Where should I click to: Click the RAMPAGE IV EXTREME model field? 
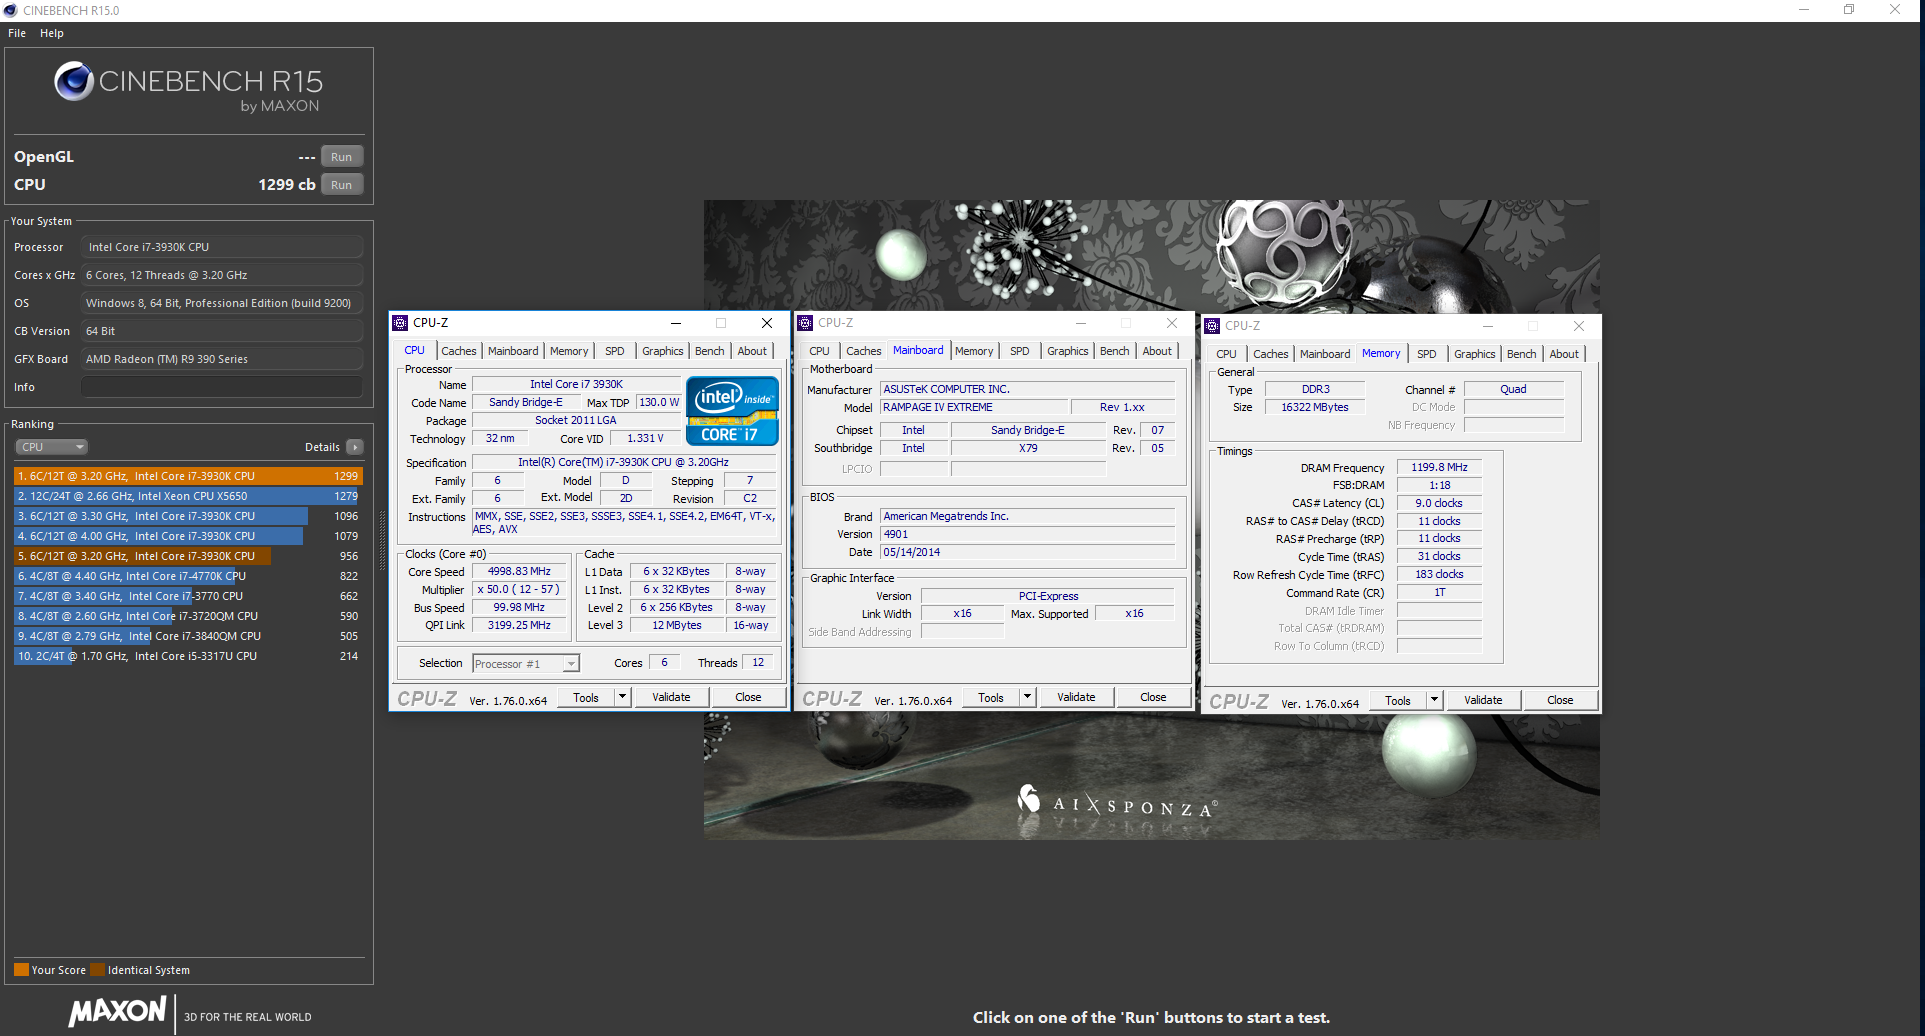[x=974, y=407]
